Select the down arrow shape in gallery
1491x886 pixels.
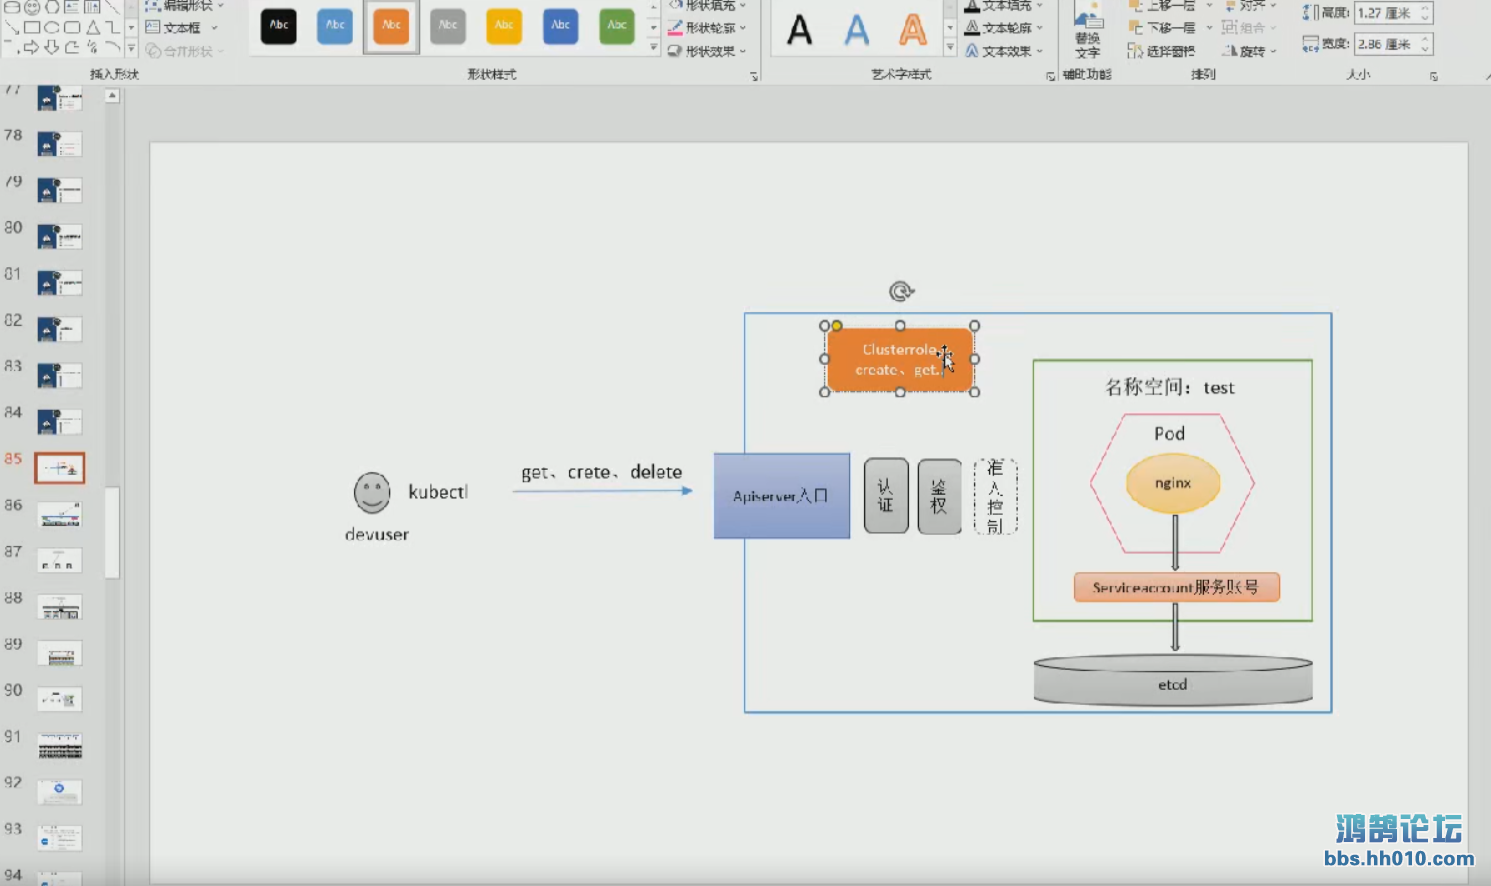[x=52, y=47]
